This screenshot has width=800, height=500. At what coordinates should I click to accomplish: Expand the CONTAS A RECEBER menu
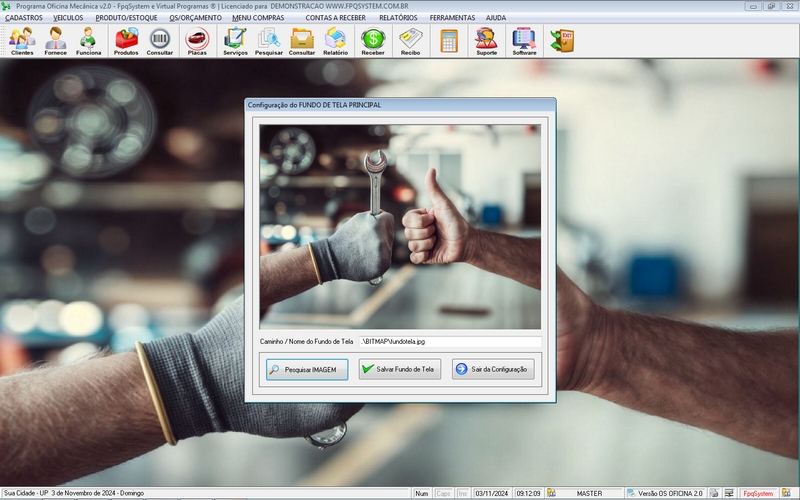[x=335, y=18]
